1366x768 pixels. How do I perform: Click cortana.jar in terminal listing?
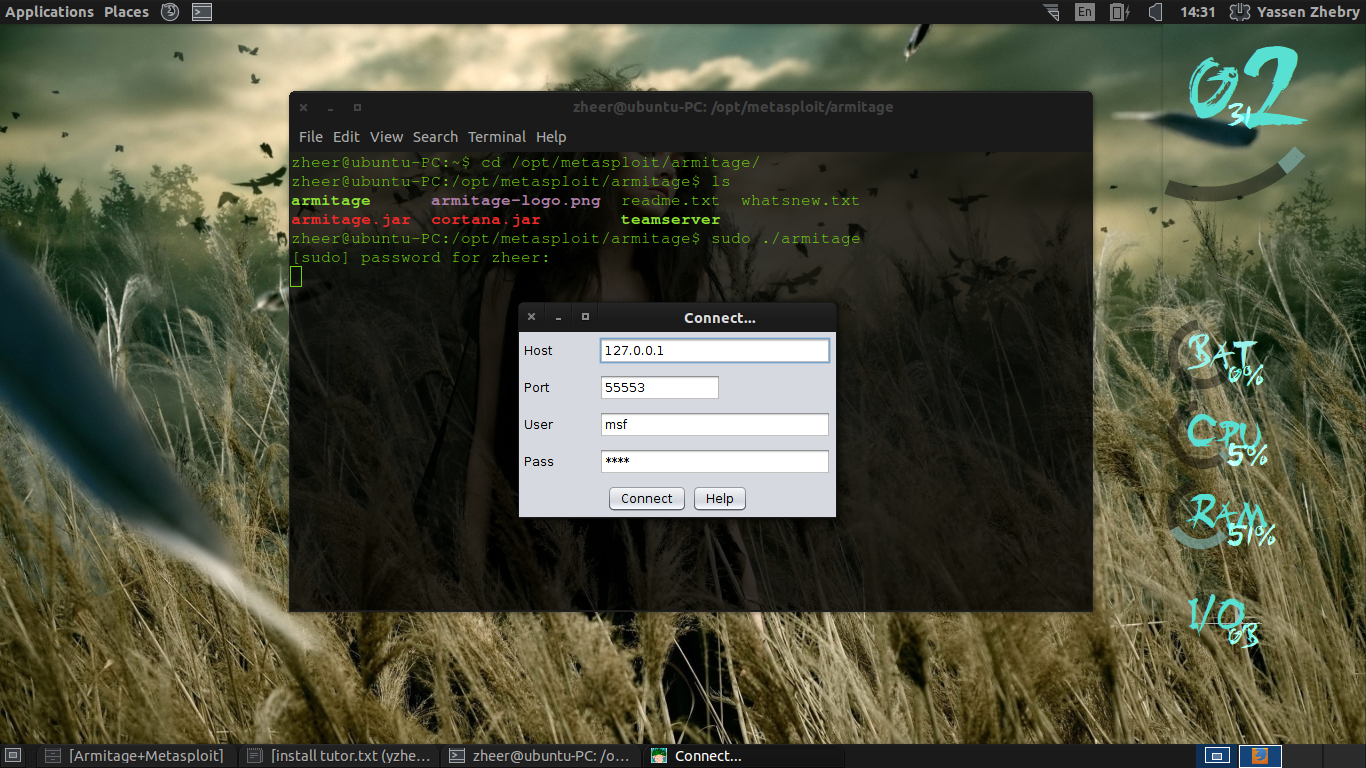pyautogui.click(x=486, y=220)
